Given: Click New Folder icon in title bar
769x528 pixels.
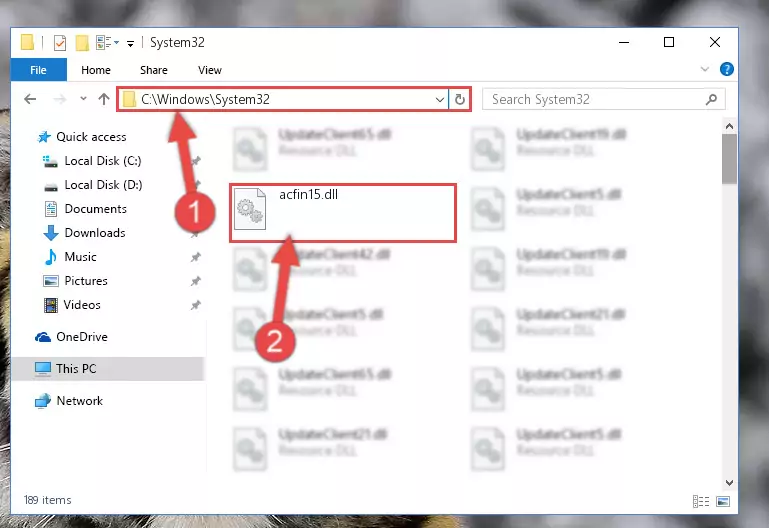Looking at the screenshot, I should pos(82,43).
